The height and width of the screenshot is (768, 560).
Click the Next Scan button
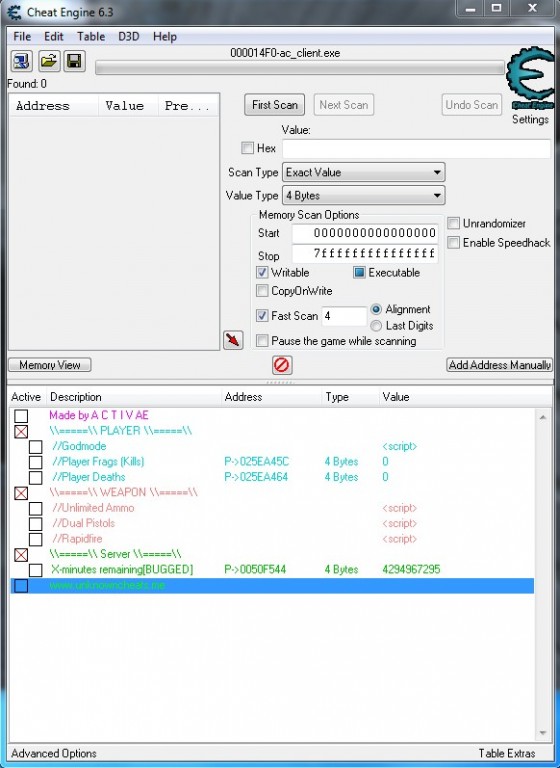[343, 105]
